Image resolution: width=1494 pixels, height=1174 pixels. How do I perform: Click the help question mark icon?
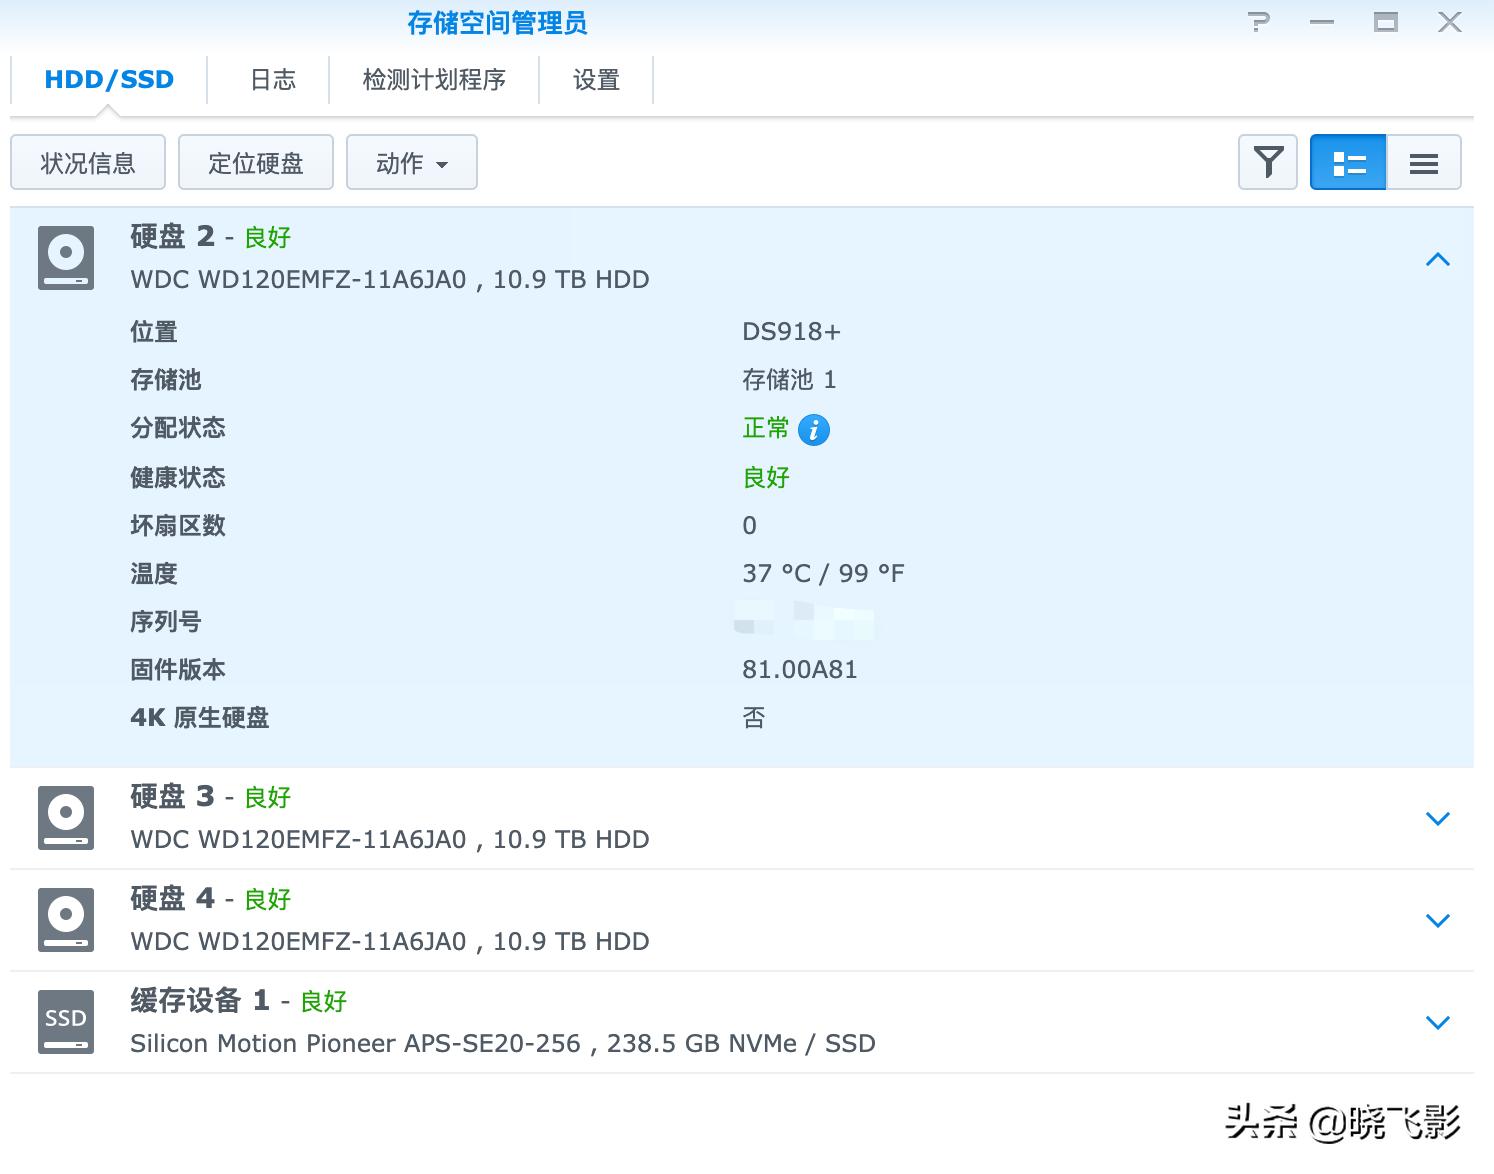[1259, 21]
